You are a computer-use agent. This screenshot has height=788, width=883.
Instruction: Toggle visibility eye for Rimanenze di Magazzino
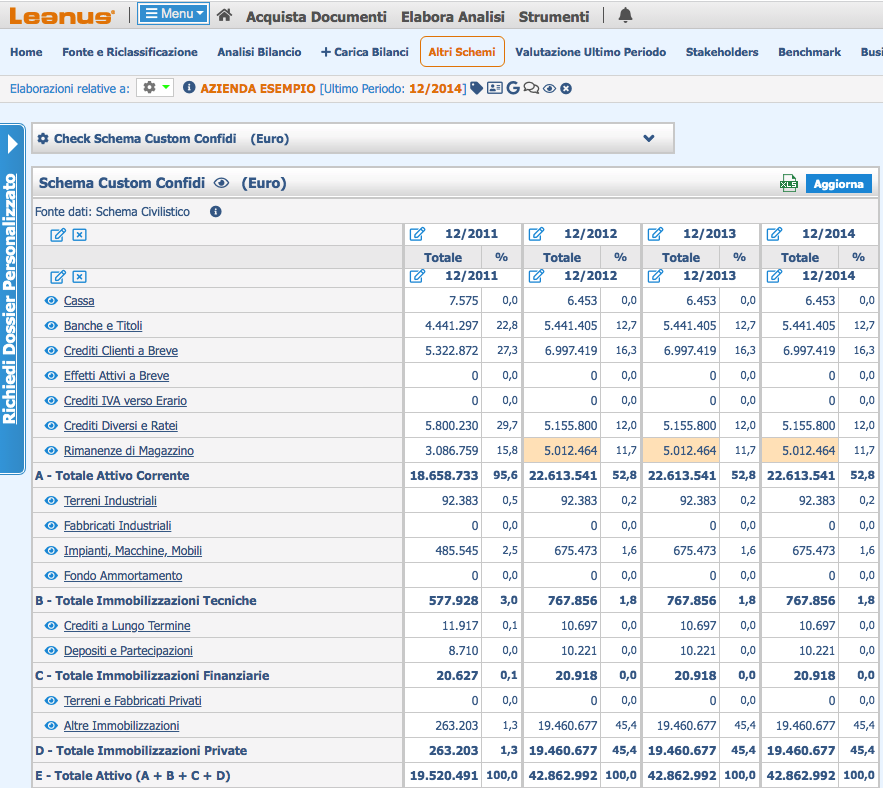51,451
